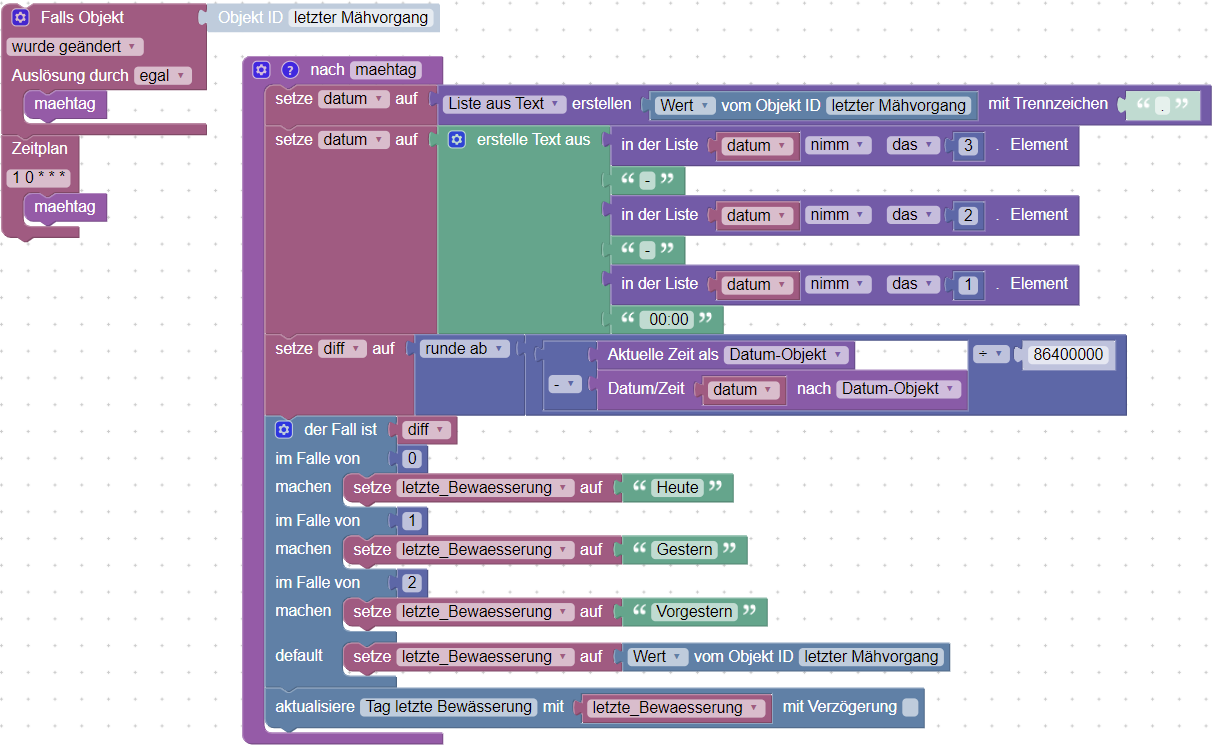This screenshot has height=749, width=1222.
Task: Click the erstelle Text aus label
Action: point(534,140)
